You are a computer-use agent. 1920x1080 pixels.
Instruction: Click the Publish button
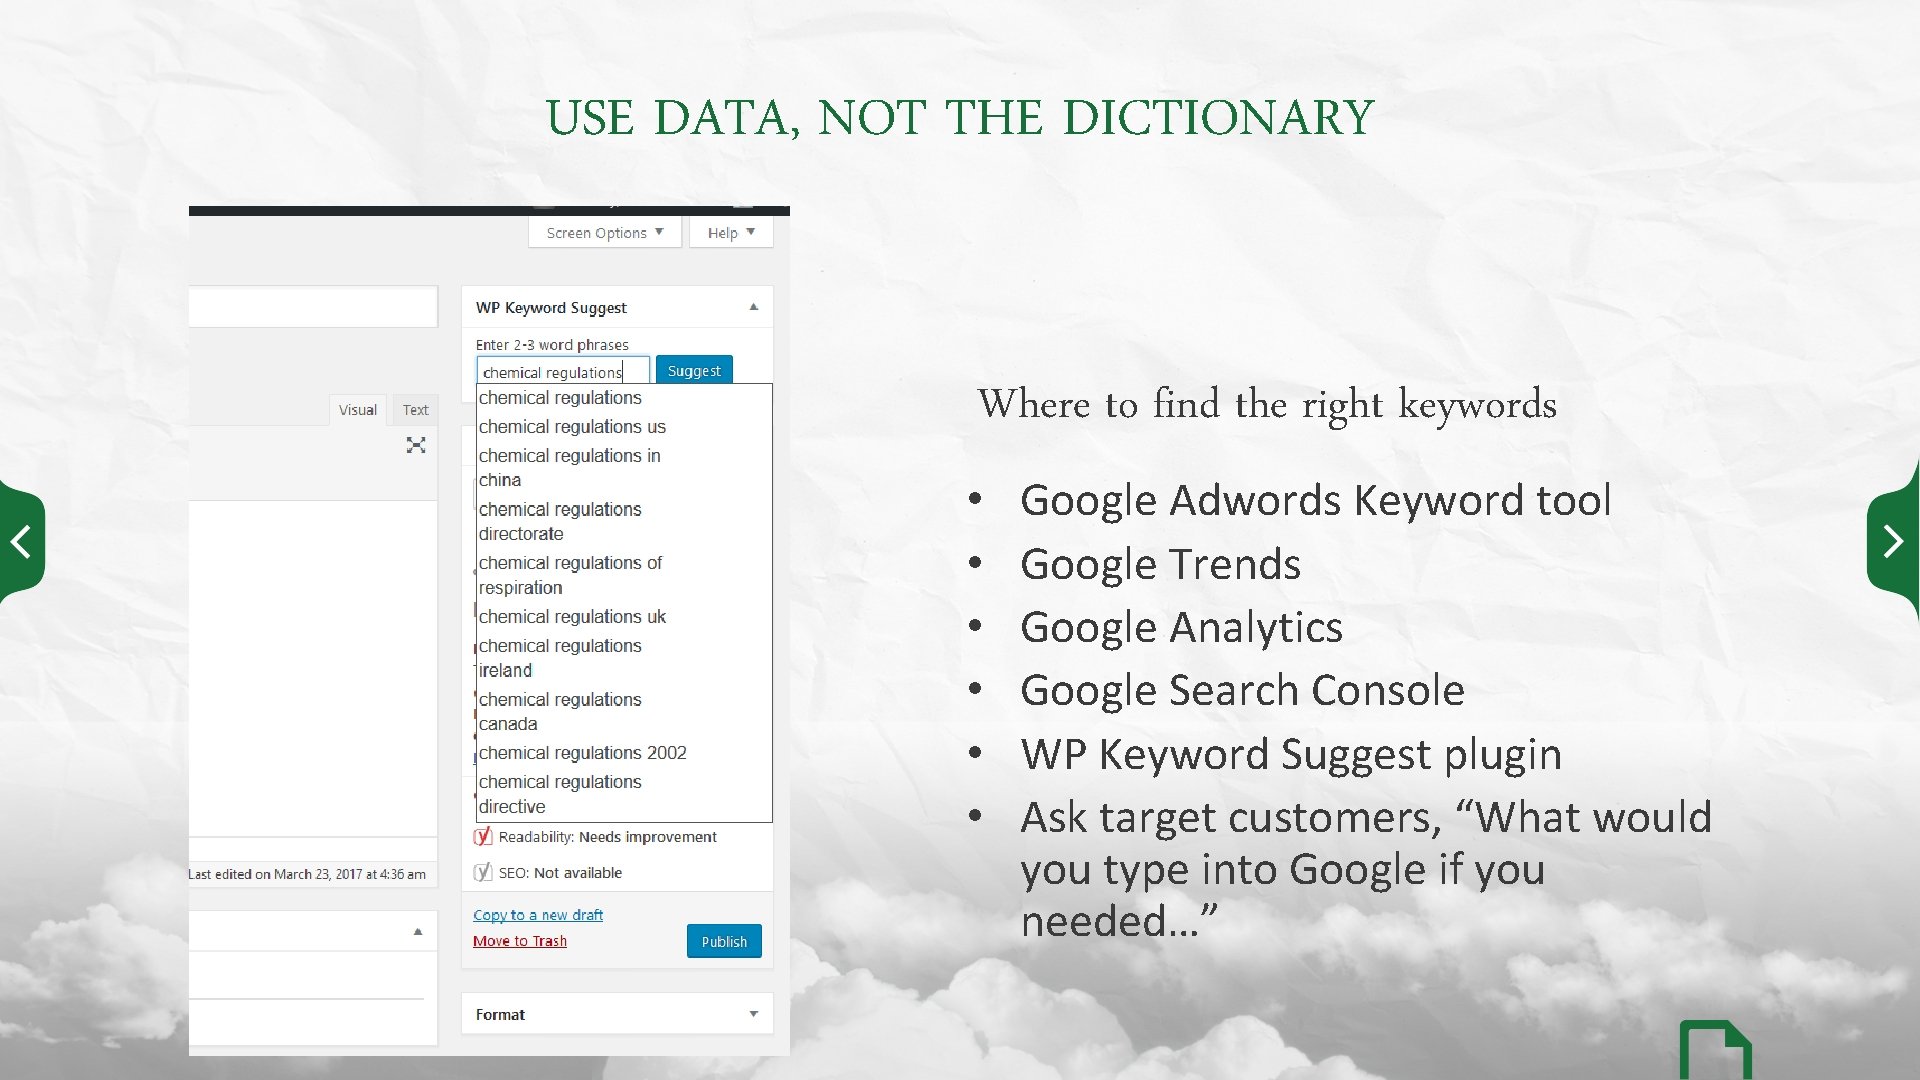(x=723, y=940)
